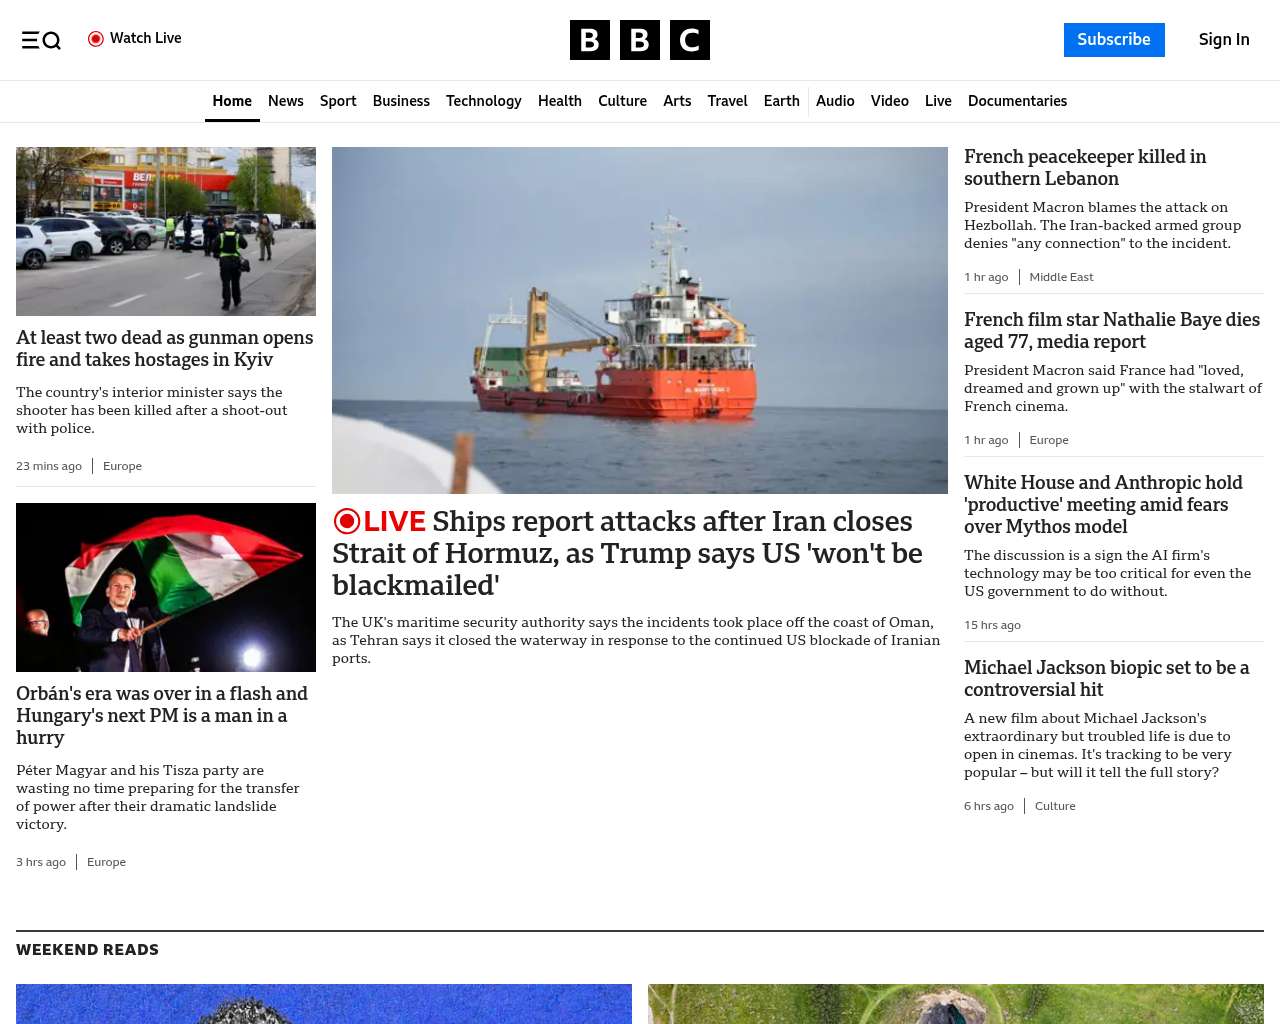Open White House and Anthropic meeting headline
Viewport: 1280px width, 1024px height.
[x=1103, y=504]
